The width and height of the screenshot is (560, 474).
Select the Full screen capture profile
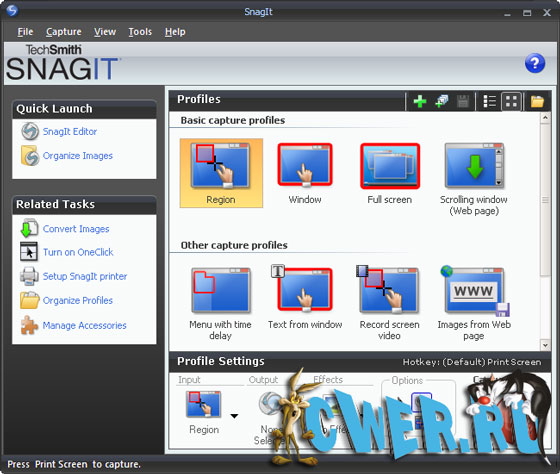[390, 174]
